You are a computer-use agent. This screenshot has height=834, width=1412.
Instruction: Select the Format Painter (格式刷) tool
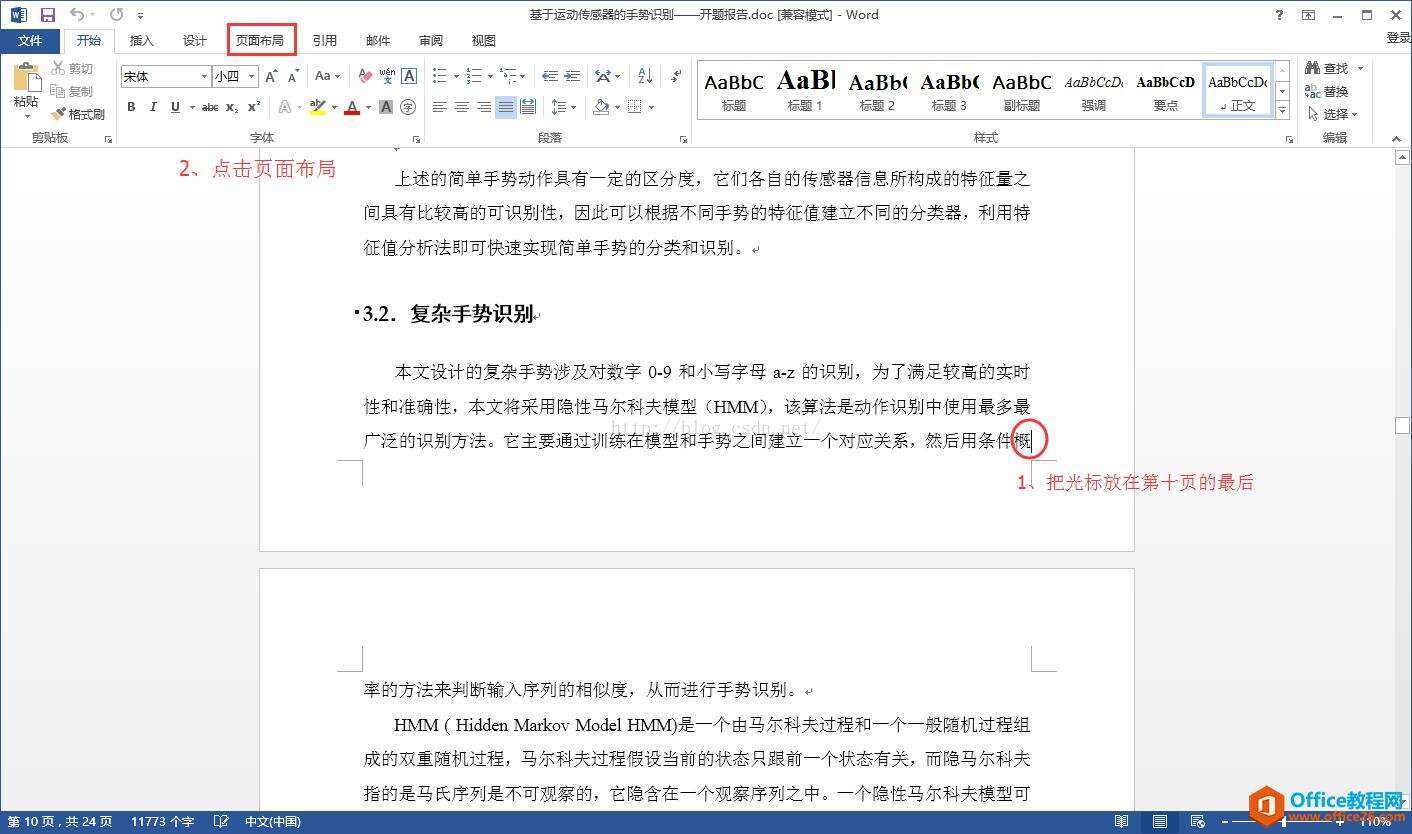[x=79, y=114]
